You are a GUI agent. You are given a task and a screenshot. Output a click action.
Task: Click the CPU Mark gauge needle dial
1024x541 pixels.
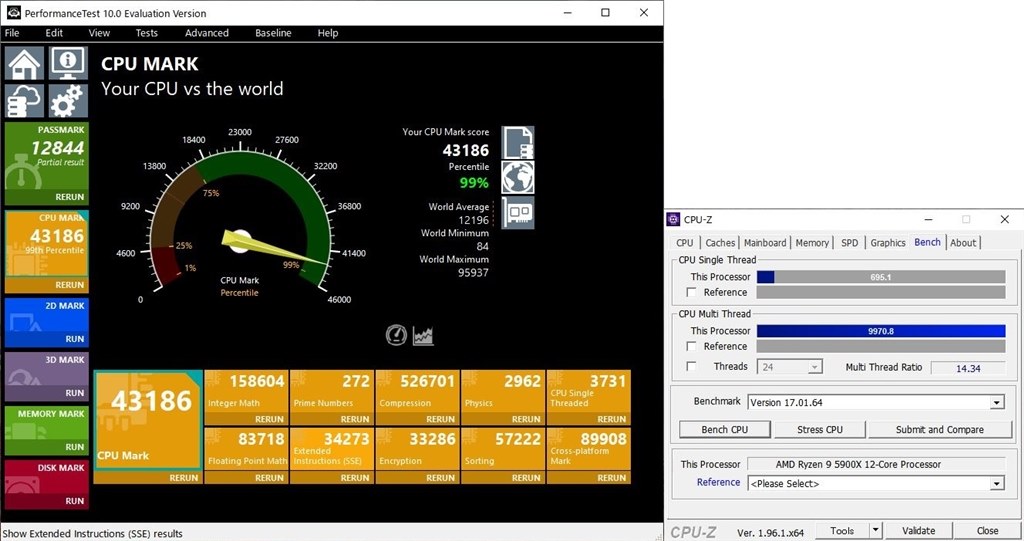(x=240, y=241)
